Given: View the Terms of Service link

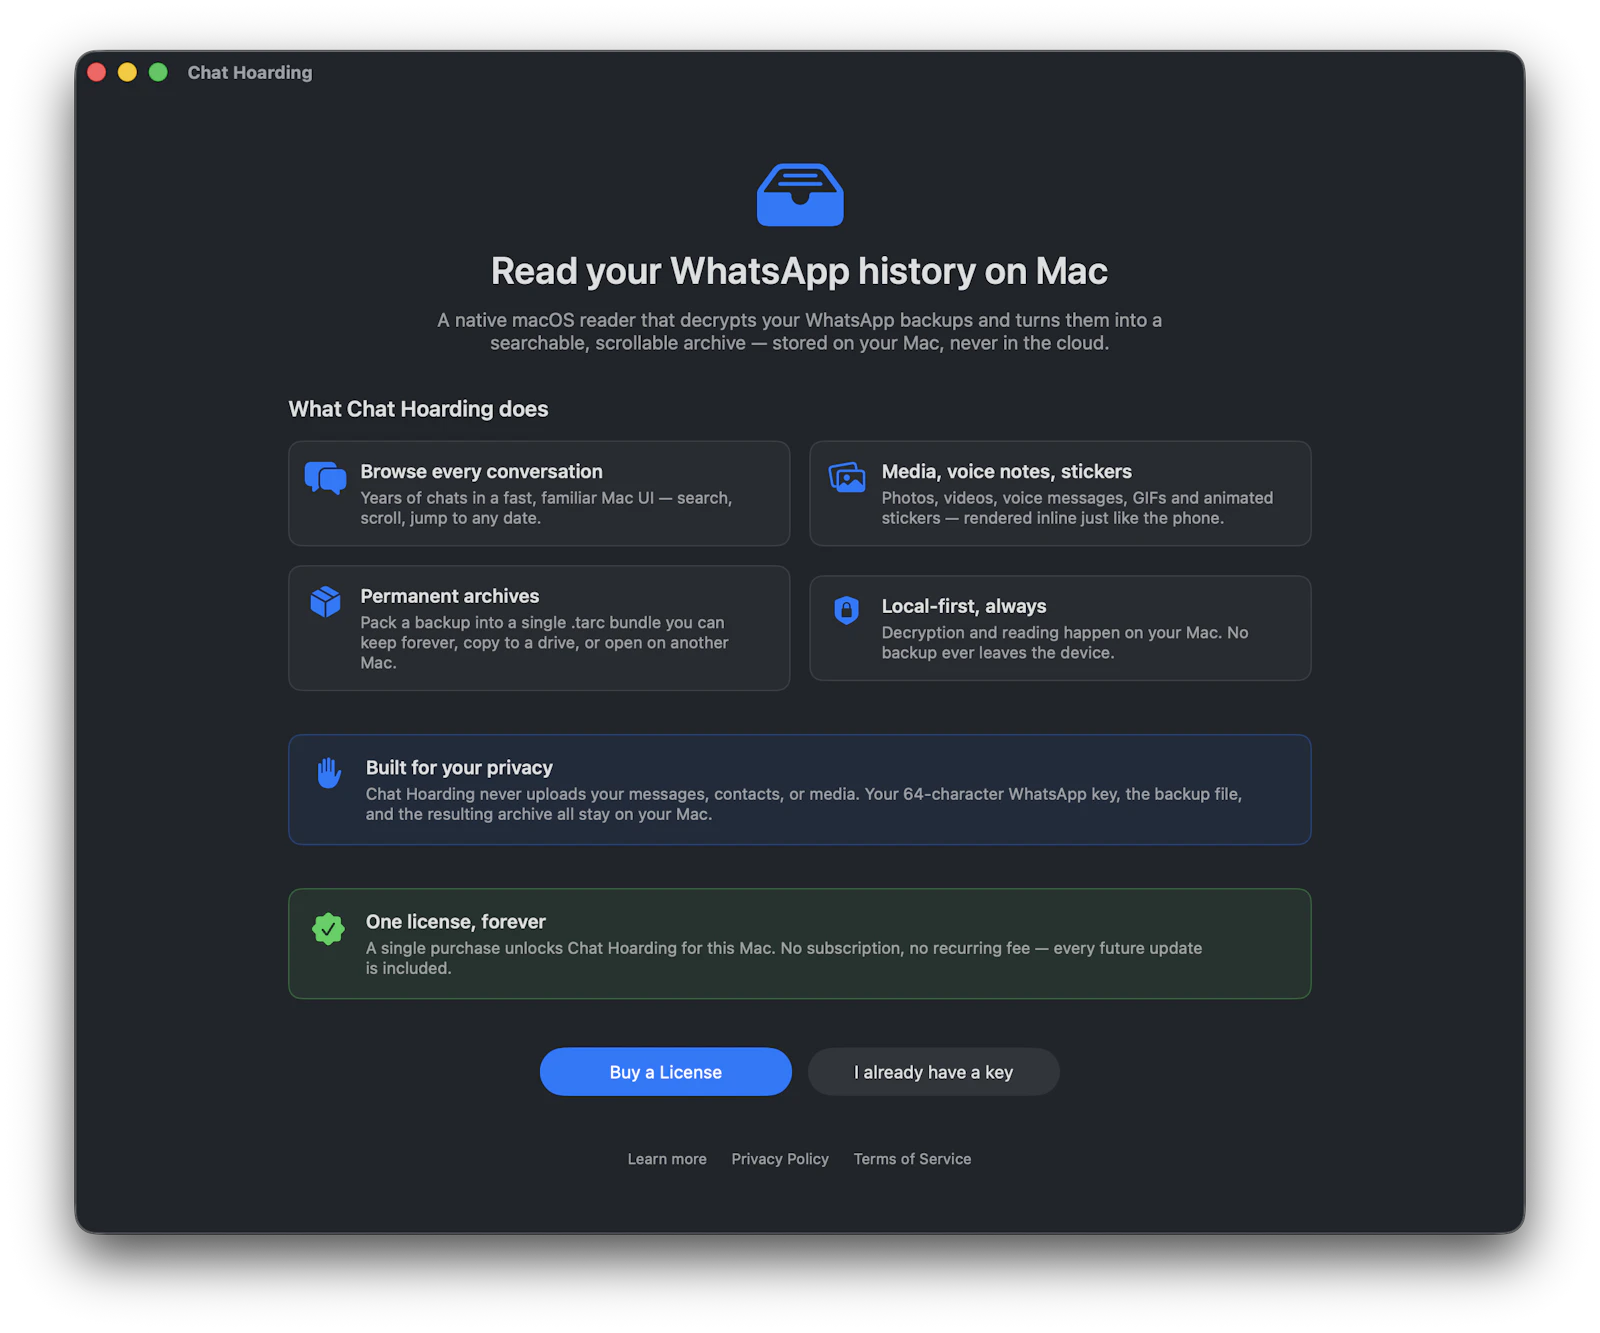Looking at the screenshot, I should (x=913, y=1159).
